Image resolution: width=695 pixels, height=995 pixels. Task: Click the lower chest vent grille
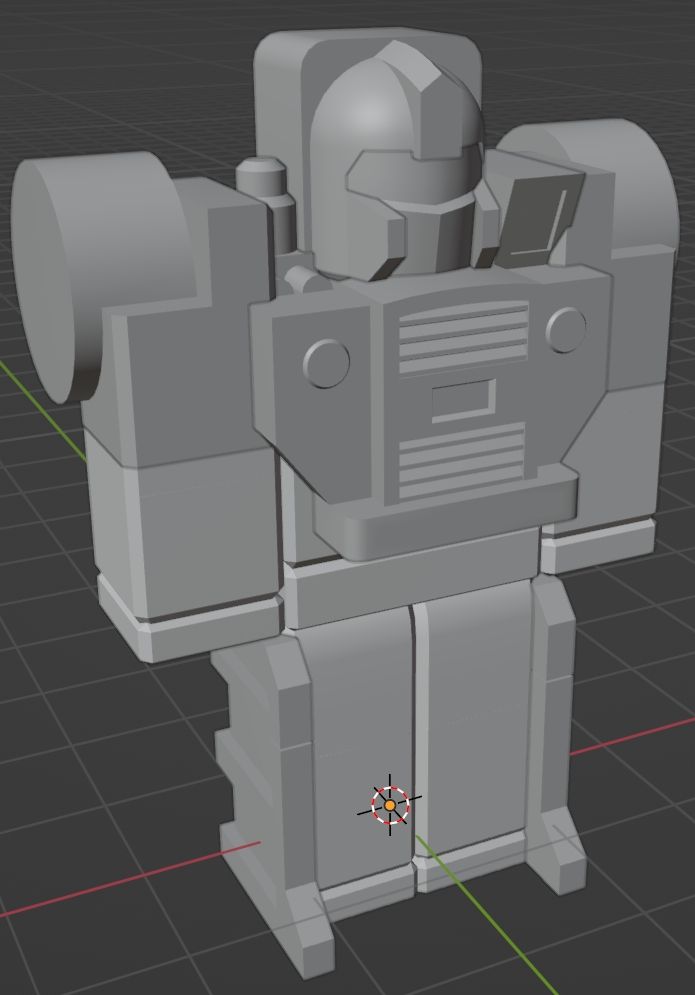coord(461,459)
